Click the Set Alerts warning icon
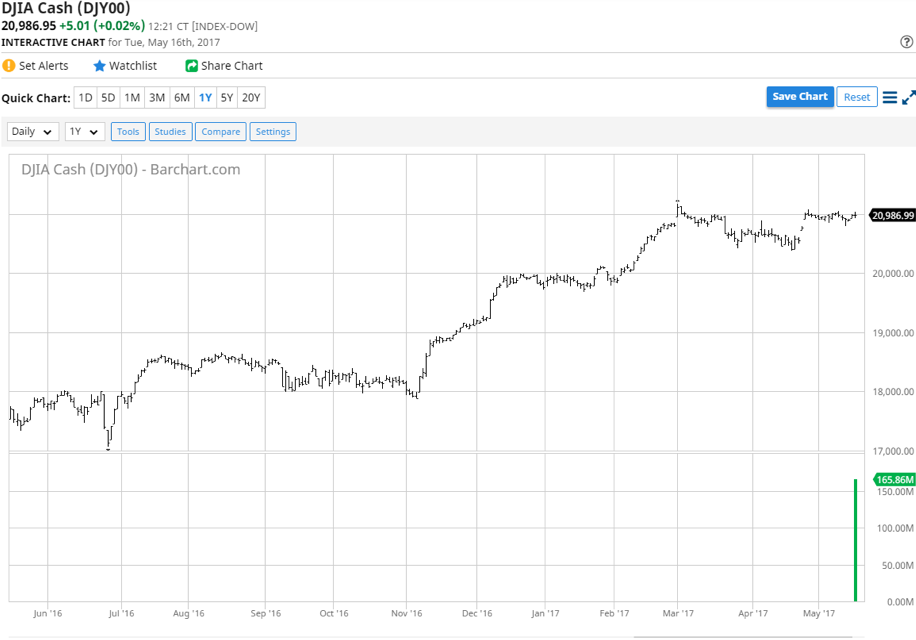Viewport: 916px width, 640px height. click(8, 66)
